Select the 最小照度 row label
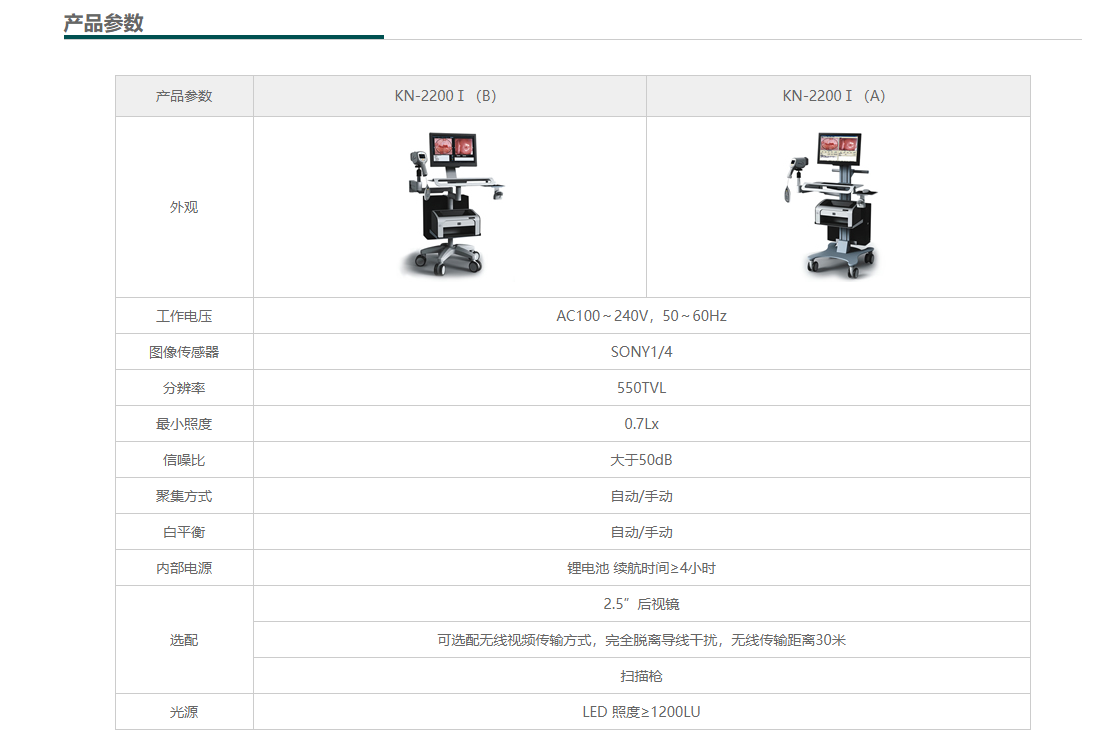The width and height of the screenshot is (1105, 747). tap(184, 424)
